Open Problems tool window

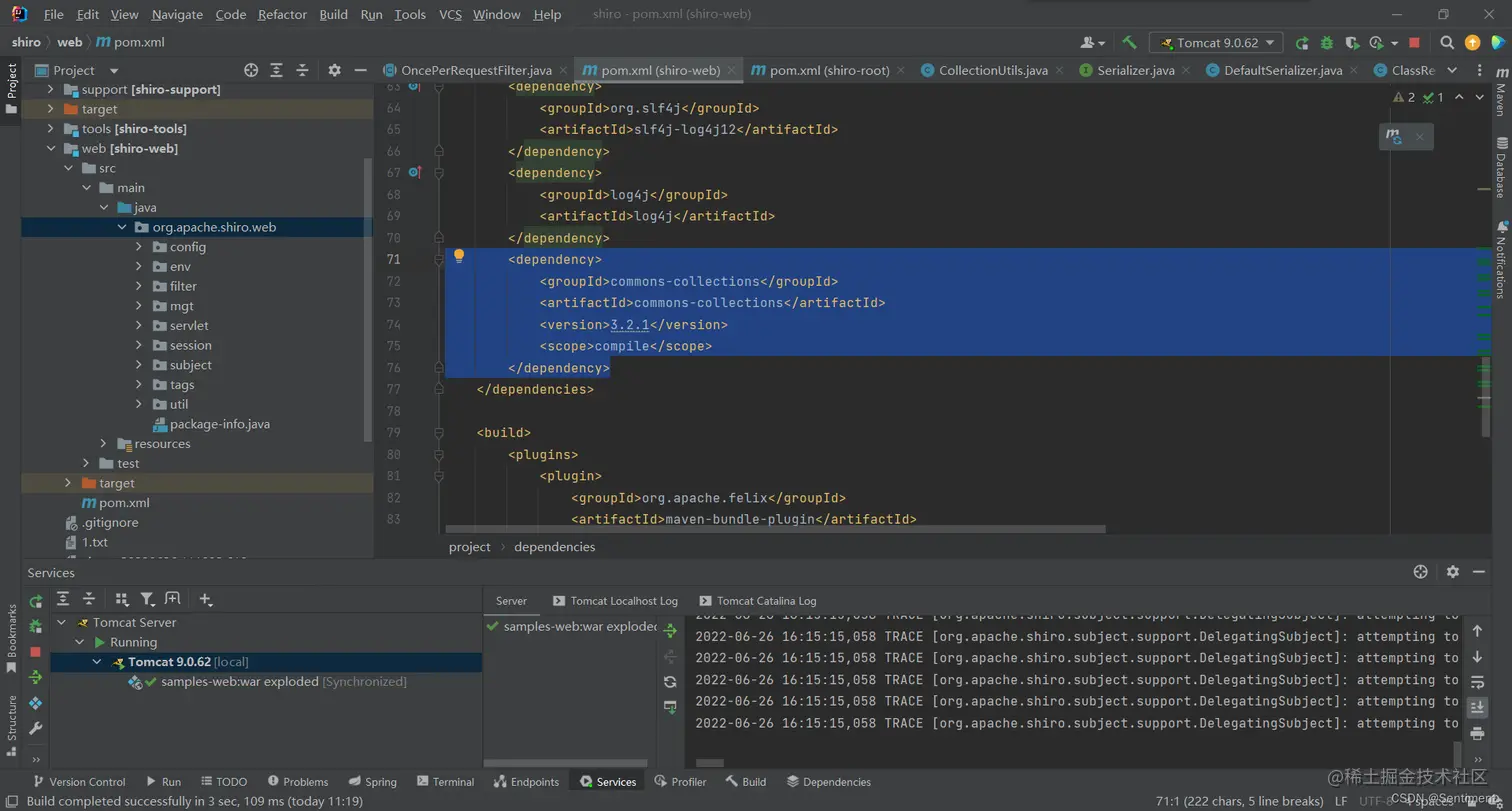tap(296, 781)
